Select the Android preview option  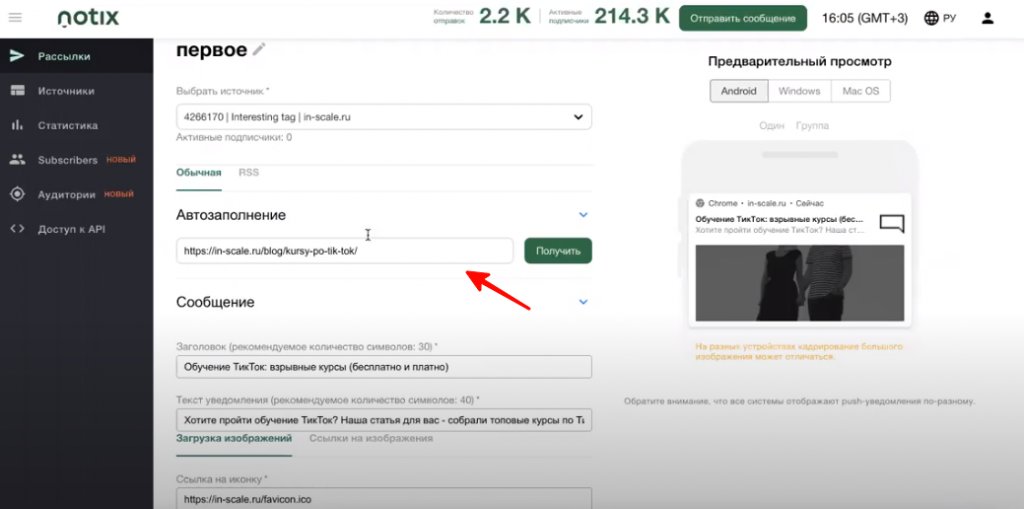739,91
